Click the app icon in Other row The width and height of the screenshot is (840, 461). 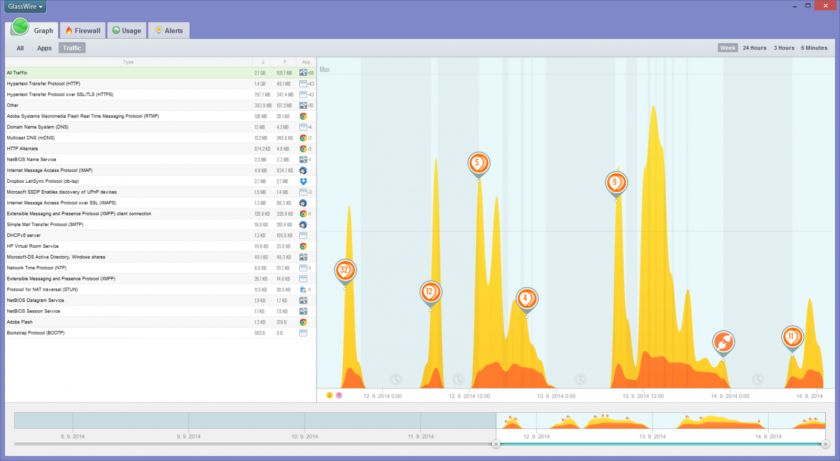coord(303,105)
